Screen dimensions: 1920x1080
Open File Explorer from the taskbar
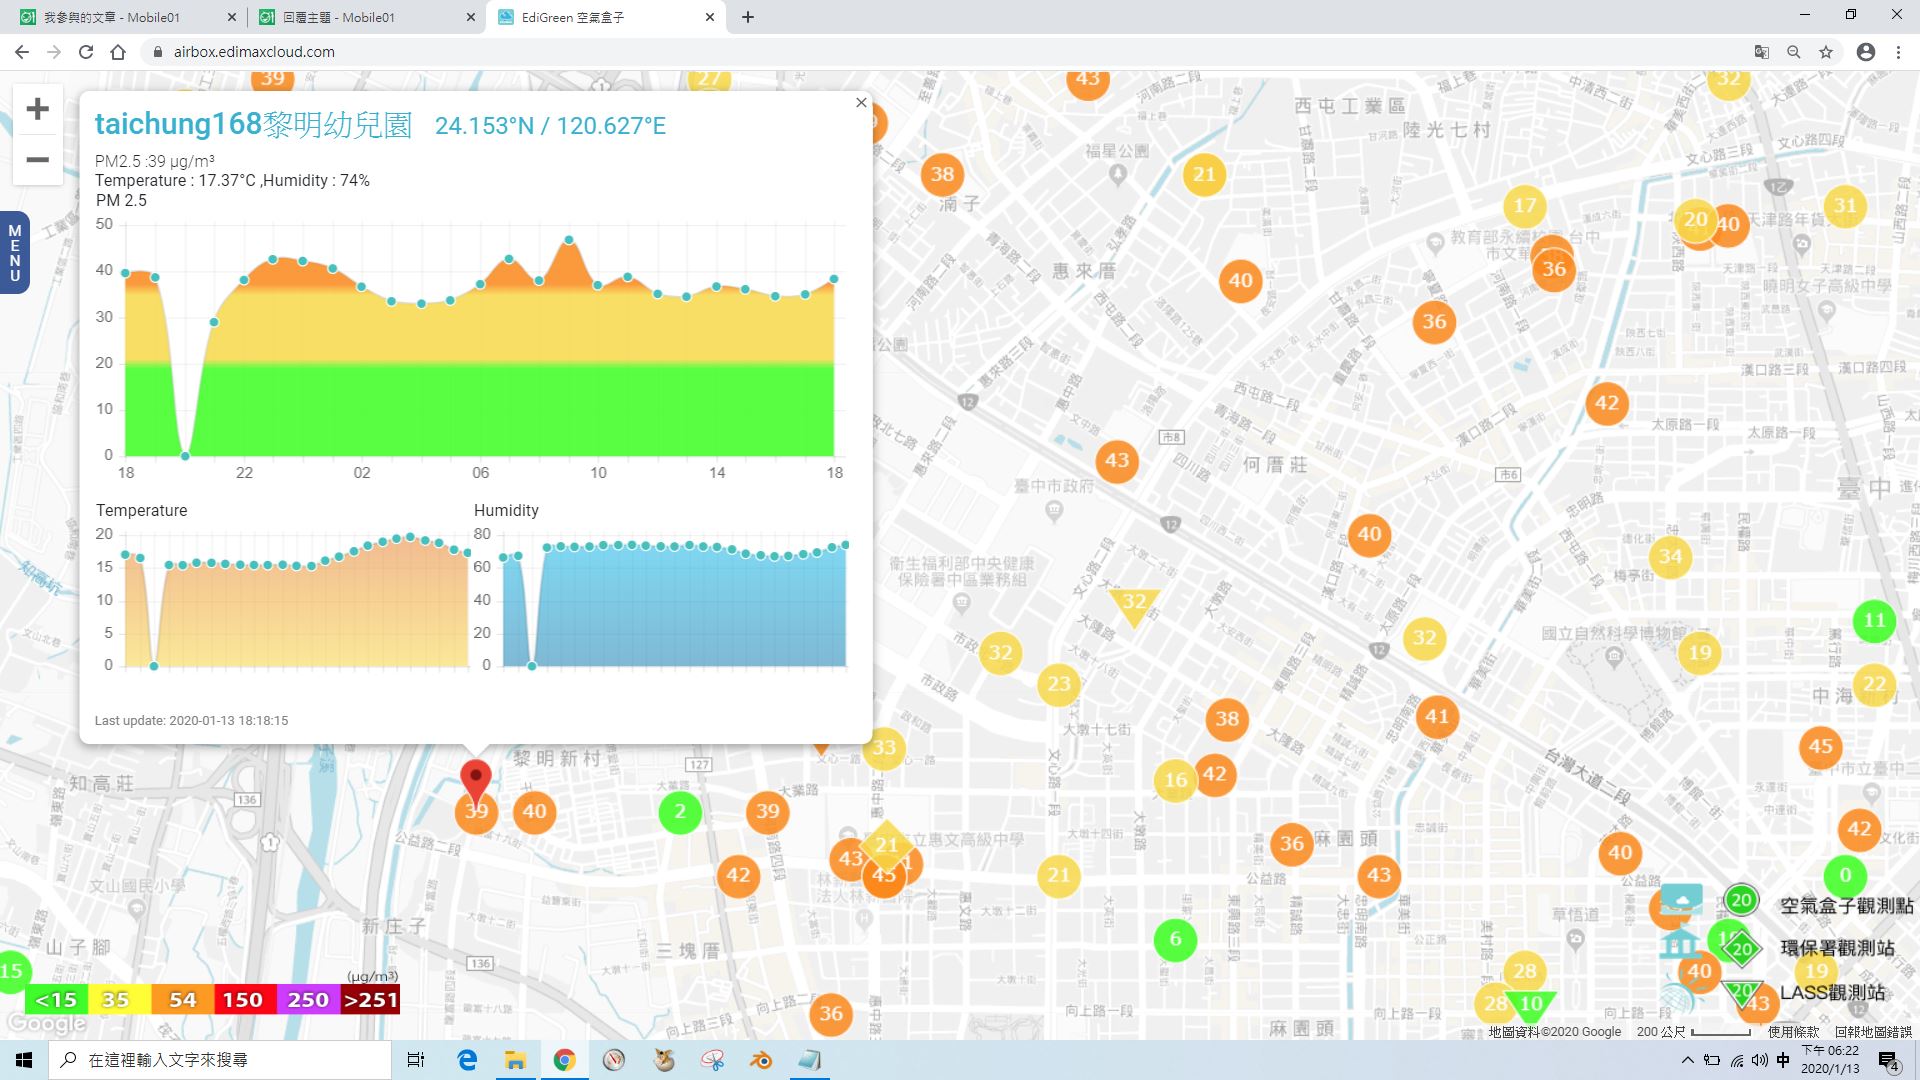coord(515,1060)
